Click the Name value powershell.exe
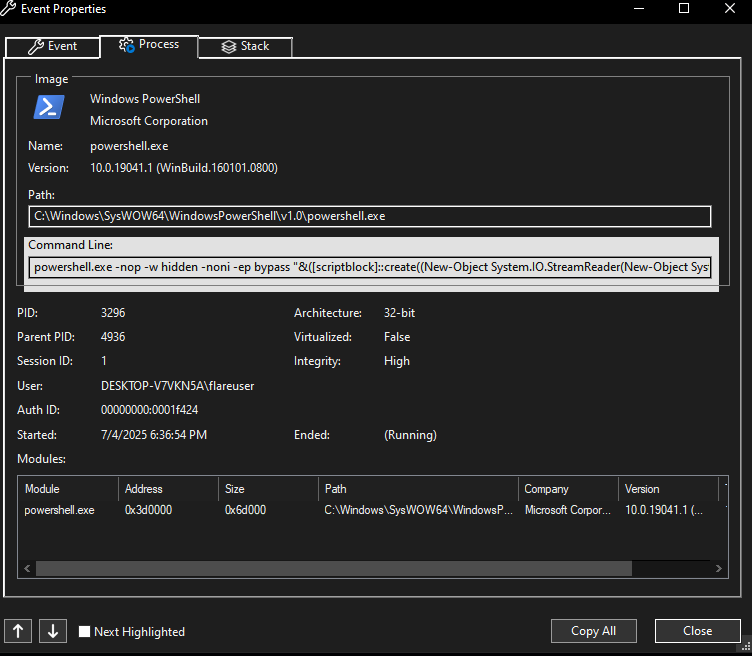The height and width of the screenshot is (656, 752). pyautogui.click(x=129, y=146)
